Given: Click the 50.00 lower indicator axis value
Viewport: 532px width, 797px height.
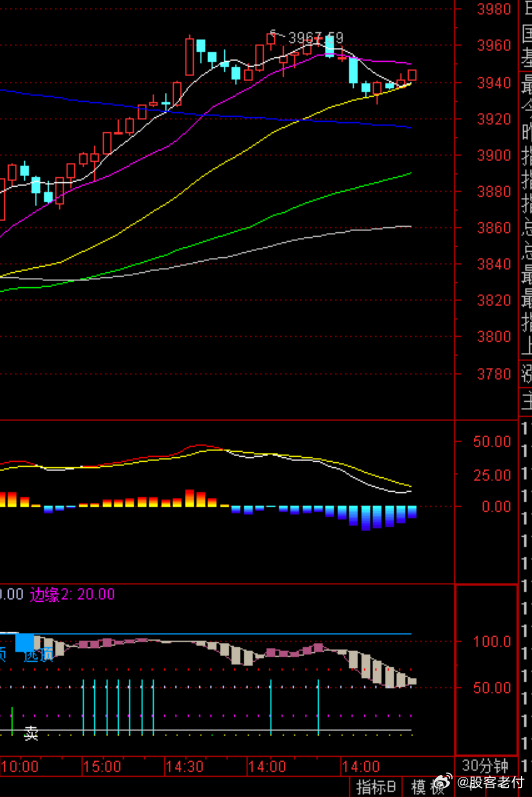Looking at the screenshot, I should click(491, 688).
